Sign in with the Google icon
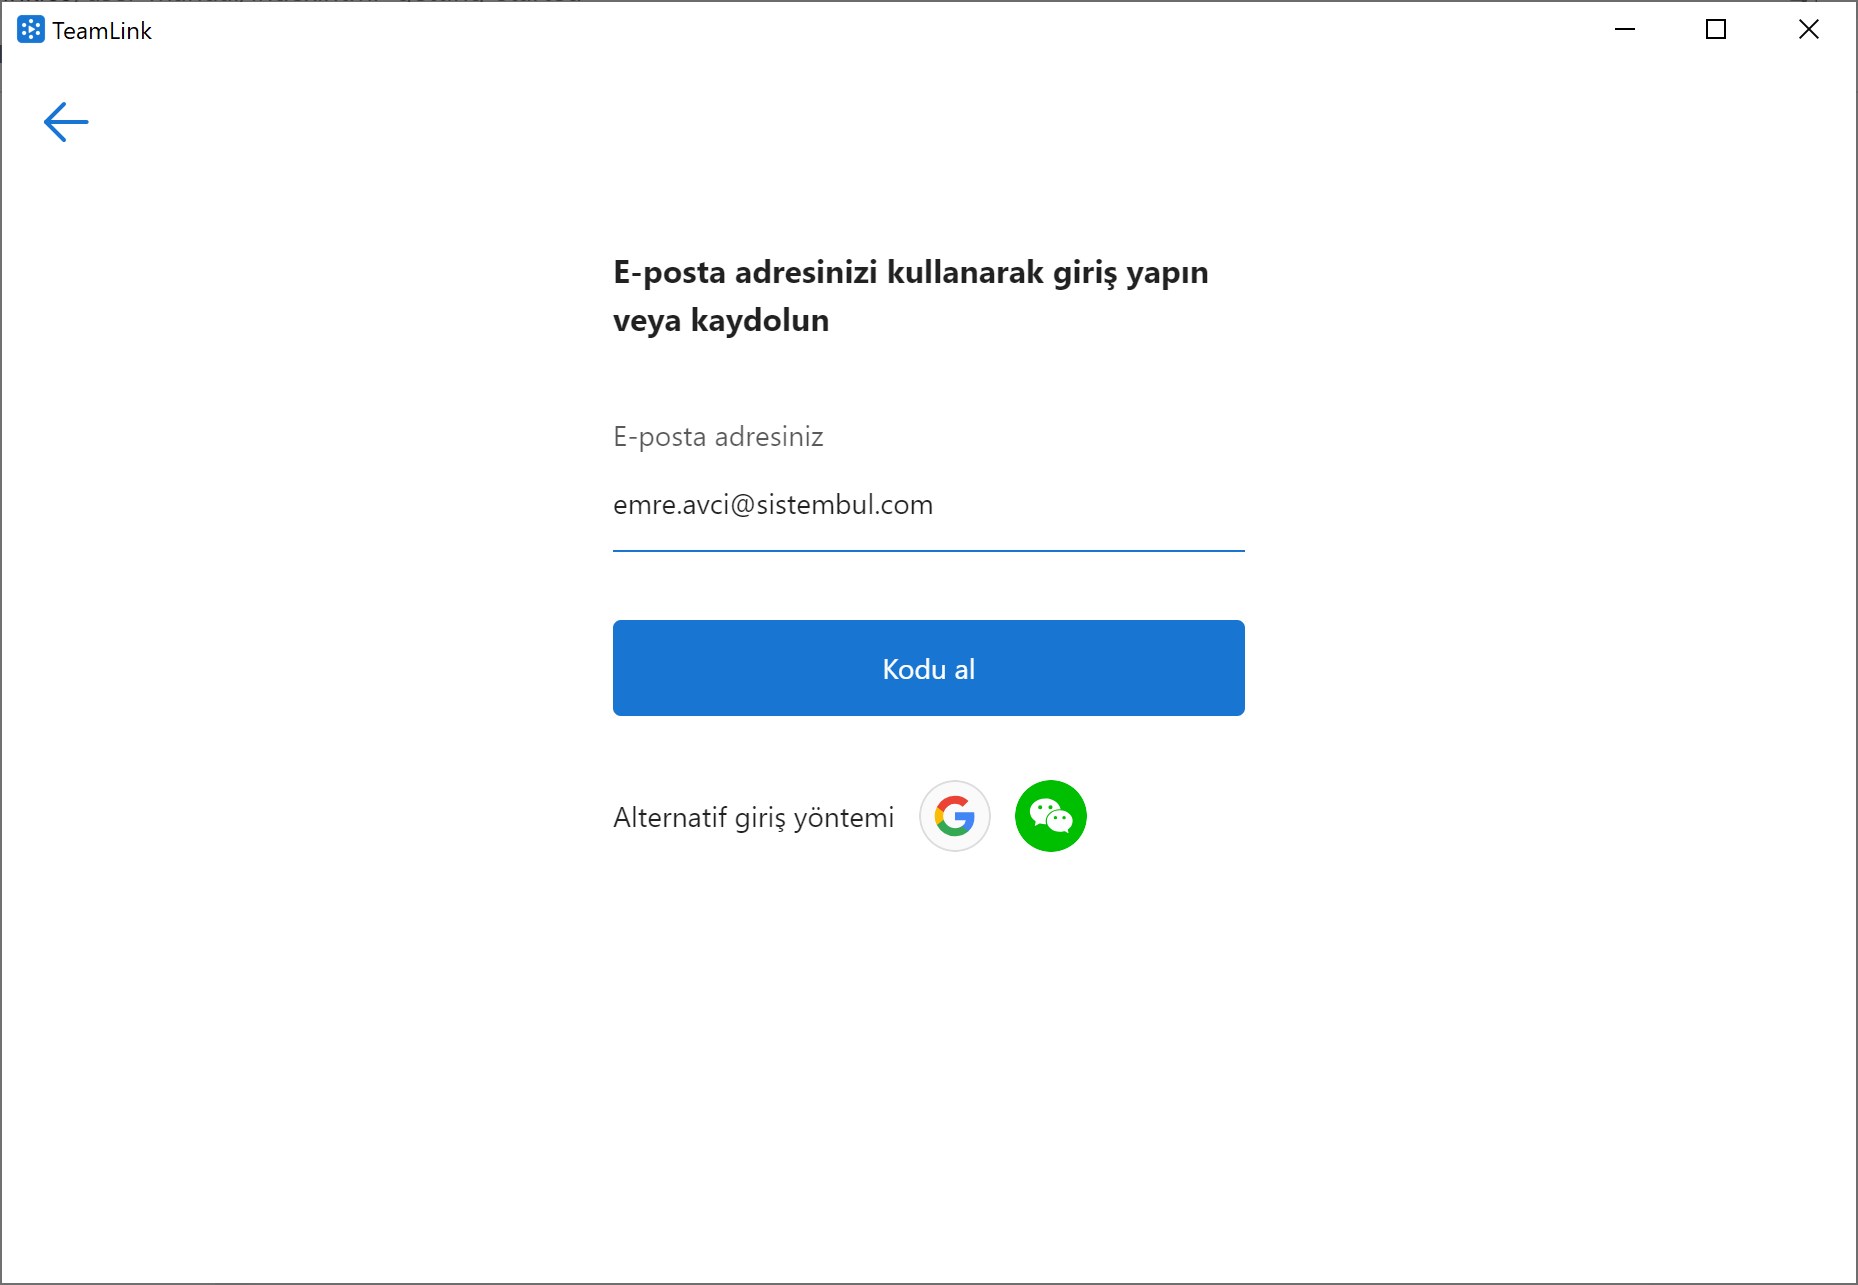This screenshot has height=1285, width=1858. point(955,816)
